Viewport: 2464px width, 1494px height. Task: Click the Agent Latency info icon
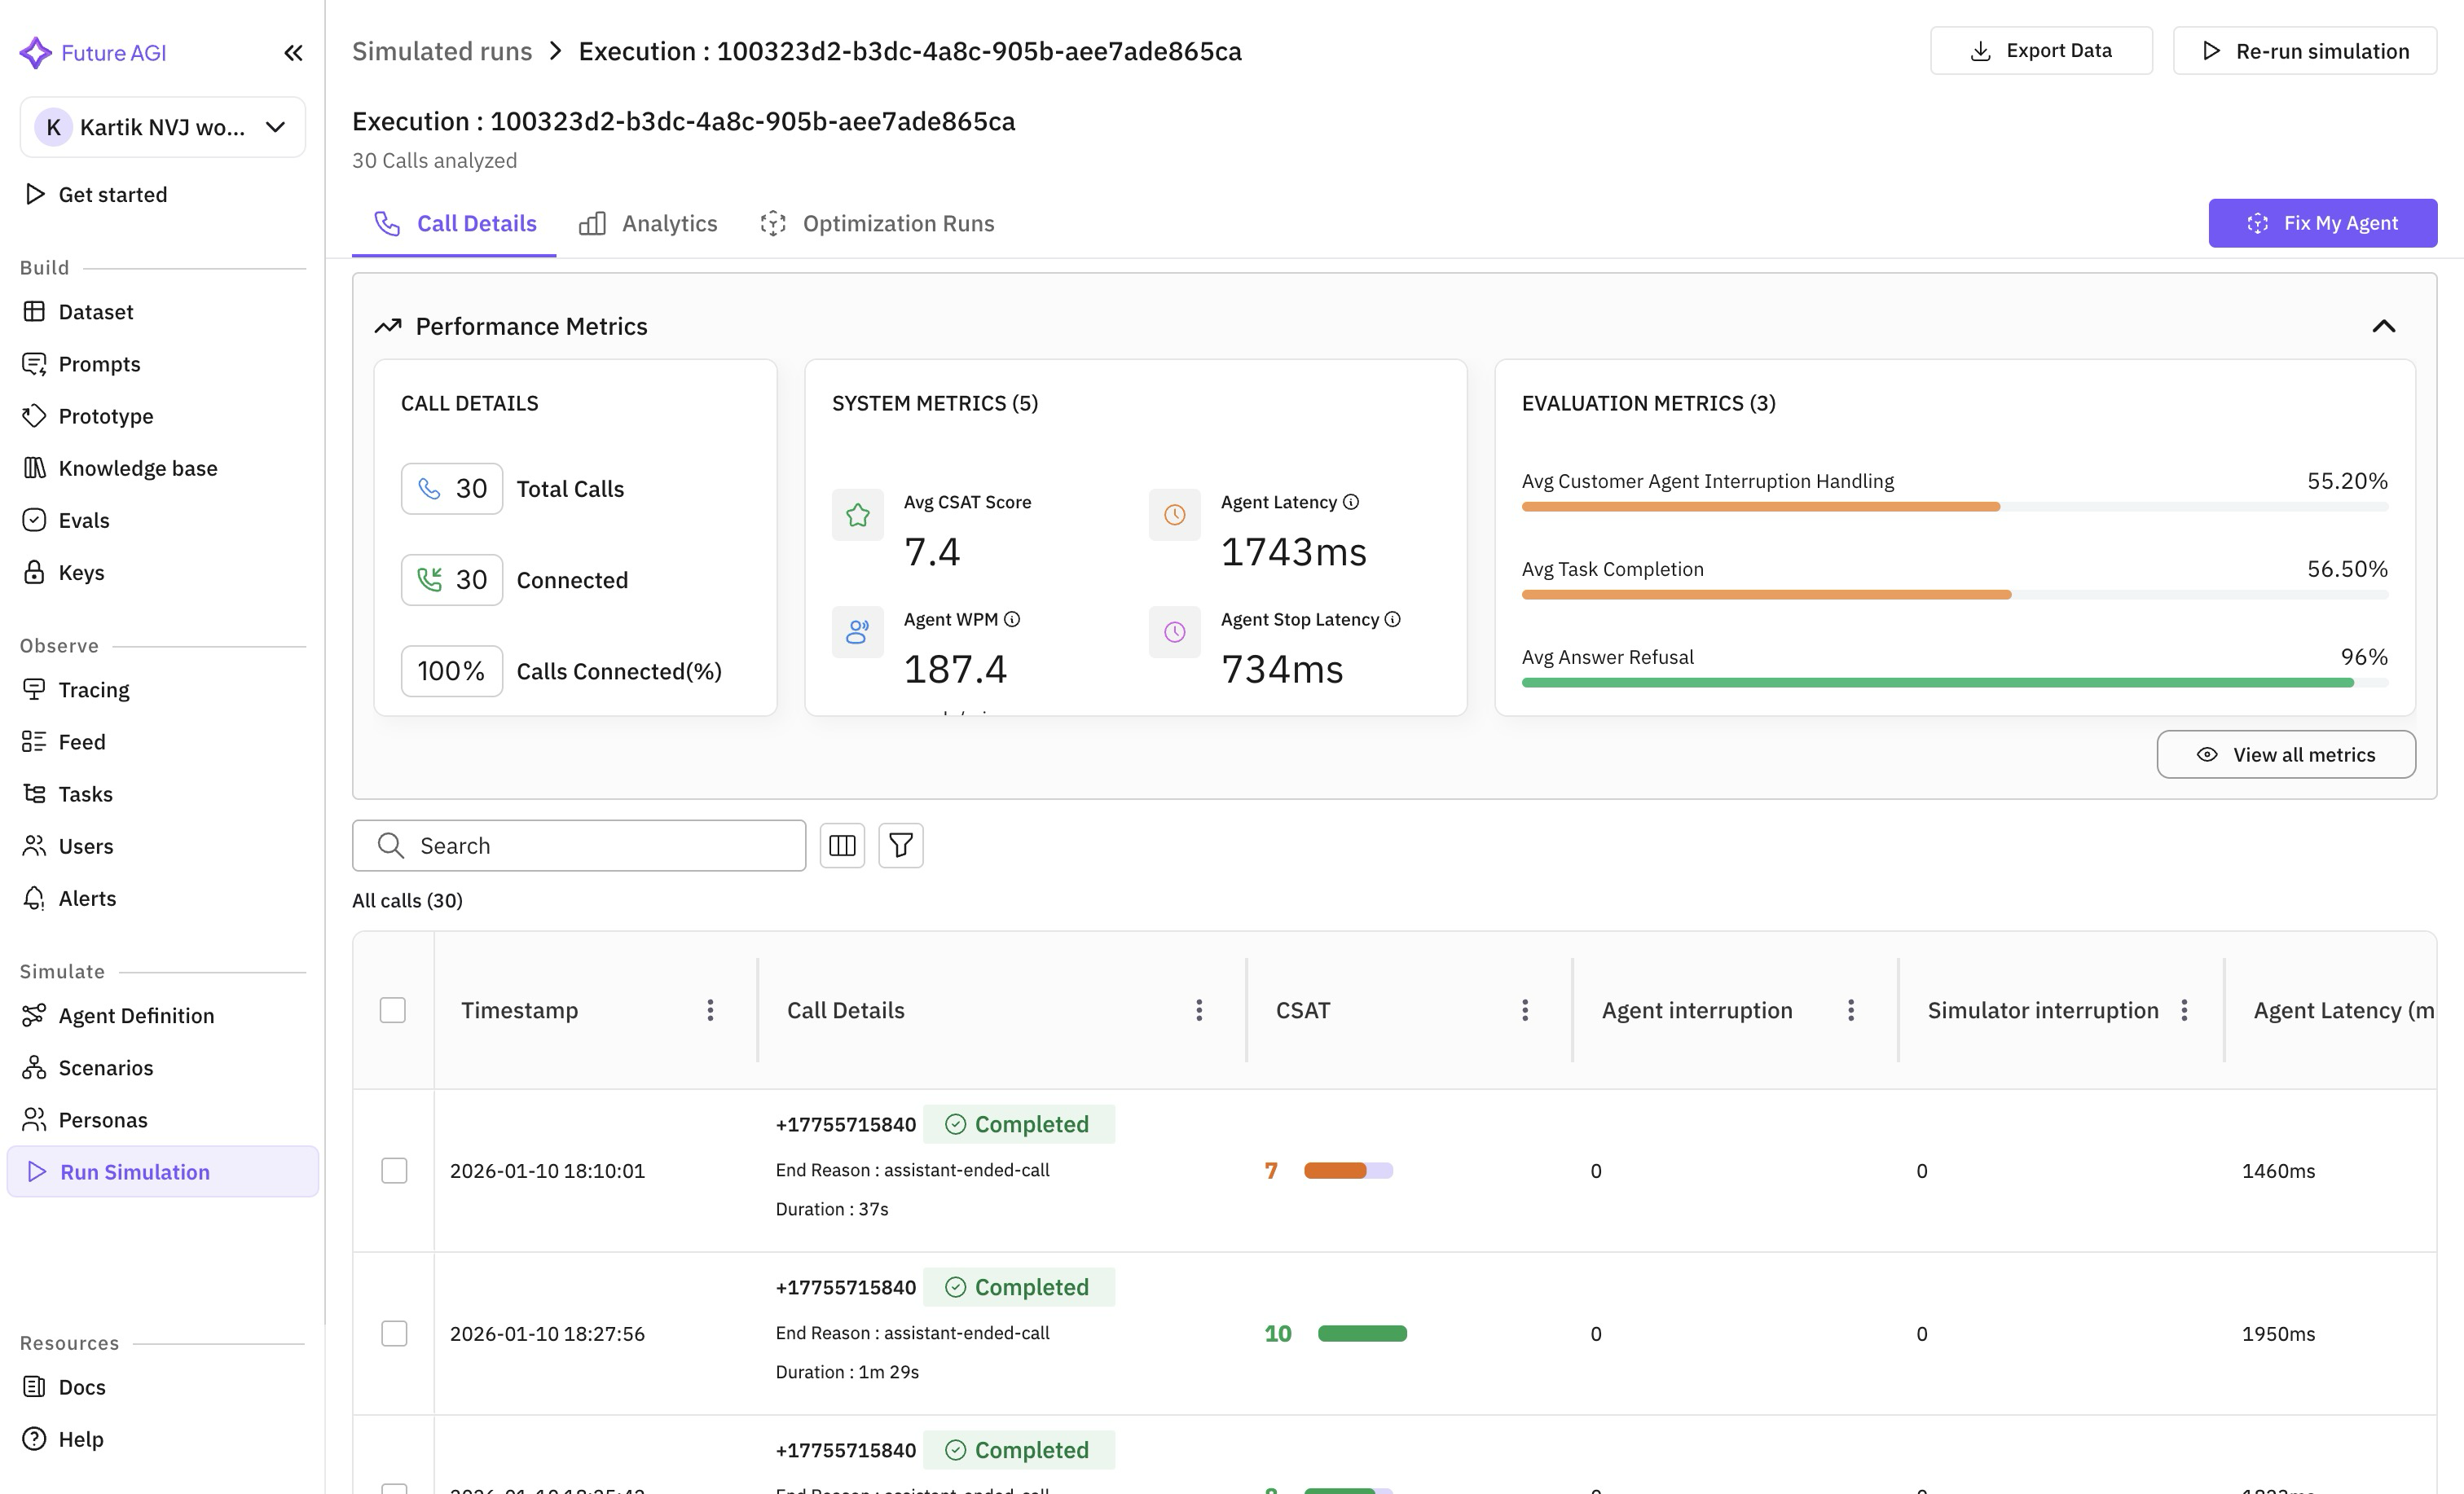tap(1351, 502)
